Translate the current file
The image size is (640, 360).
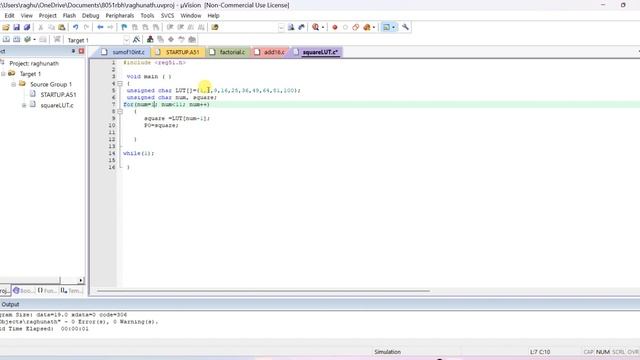click(6, 40)
